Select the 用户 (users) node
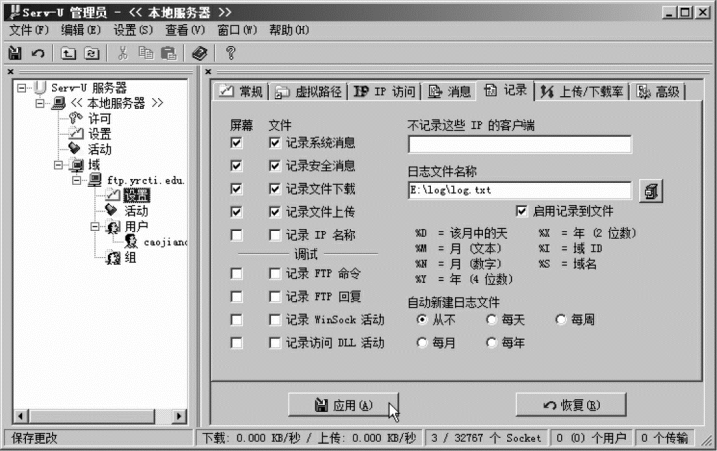 128,226
